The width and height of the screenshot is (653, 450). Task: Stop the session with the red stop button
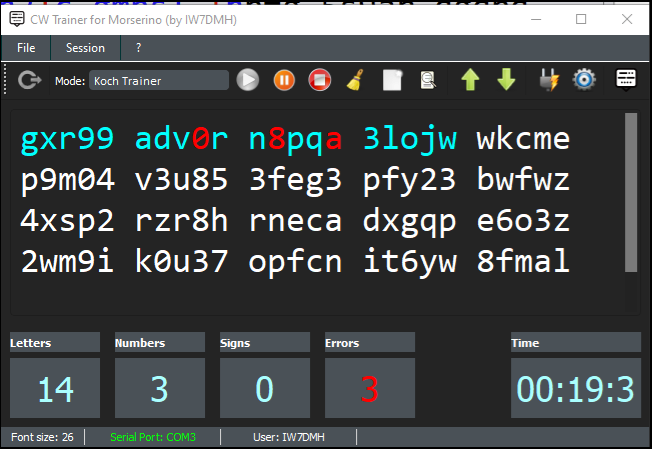tap(319, 80)
